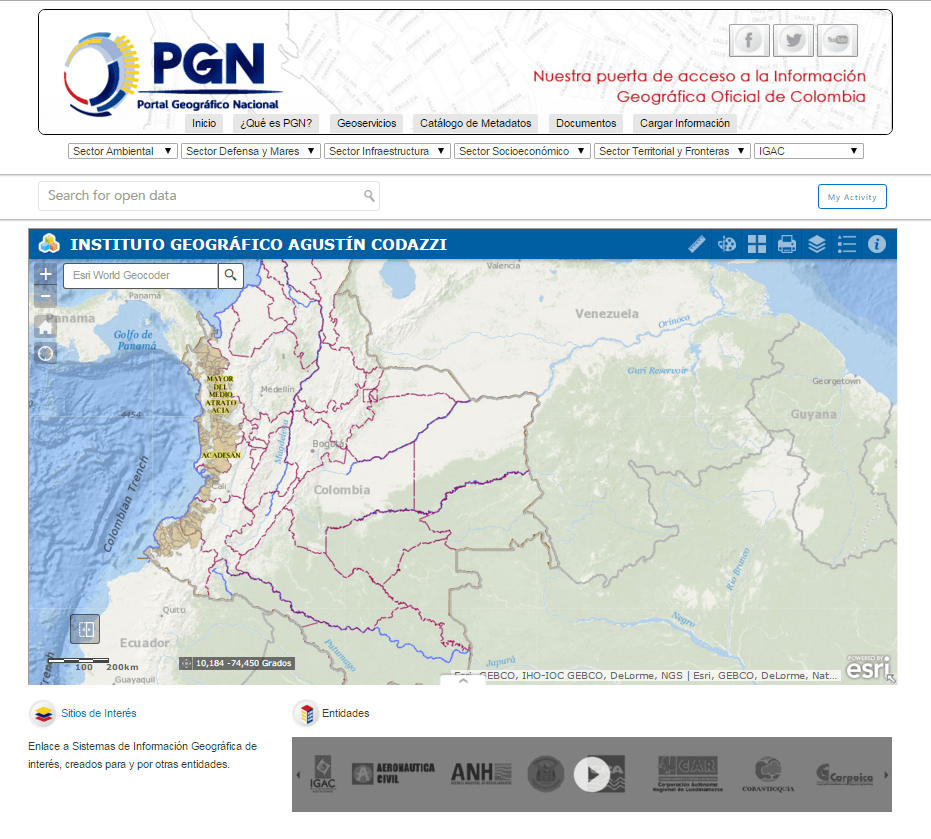931x839 pixels.
Task: Click the home extent icon on the map
Action: [x=45, y=326]
